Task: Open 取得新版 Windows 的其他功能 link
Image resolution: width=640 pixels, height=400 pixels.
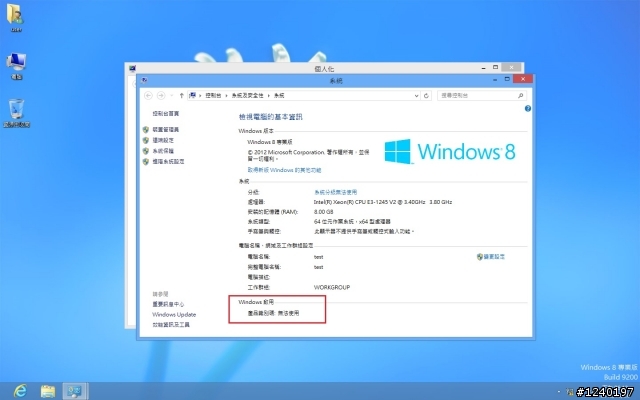Action: pos(284,170)
